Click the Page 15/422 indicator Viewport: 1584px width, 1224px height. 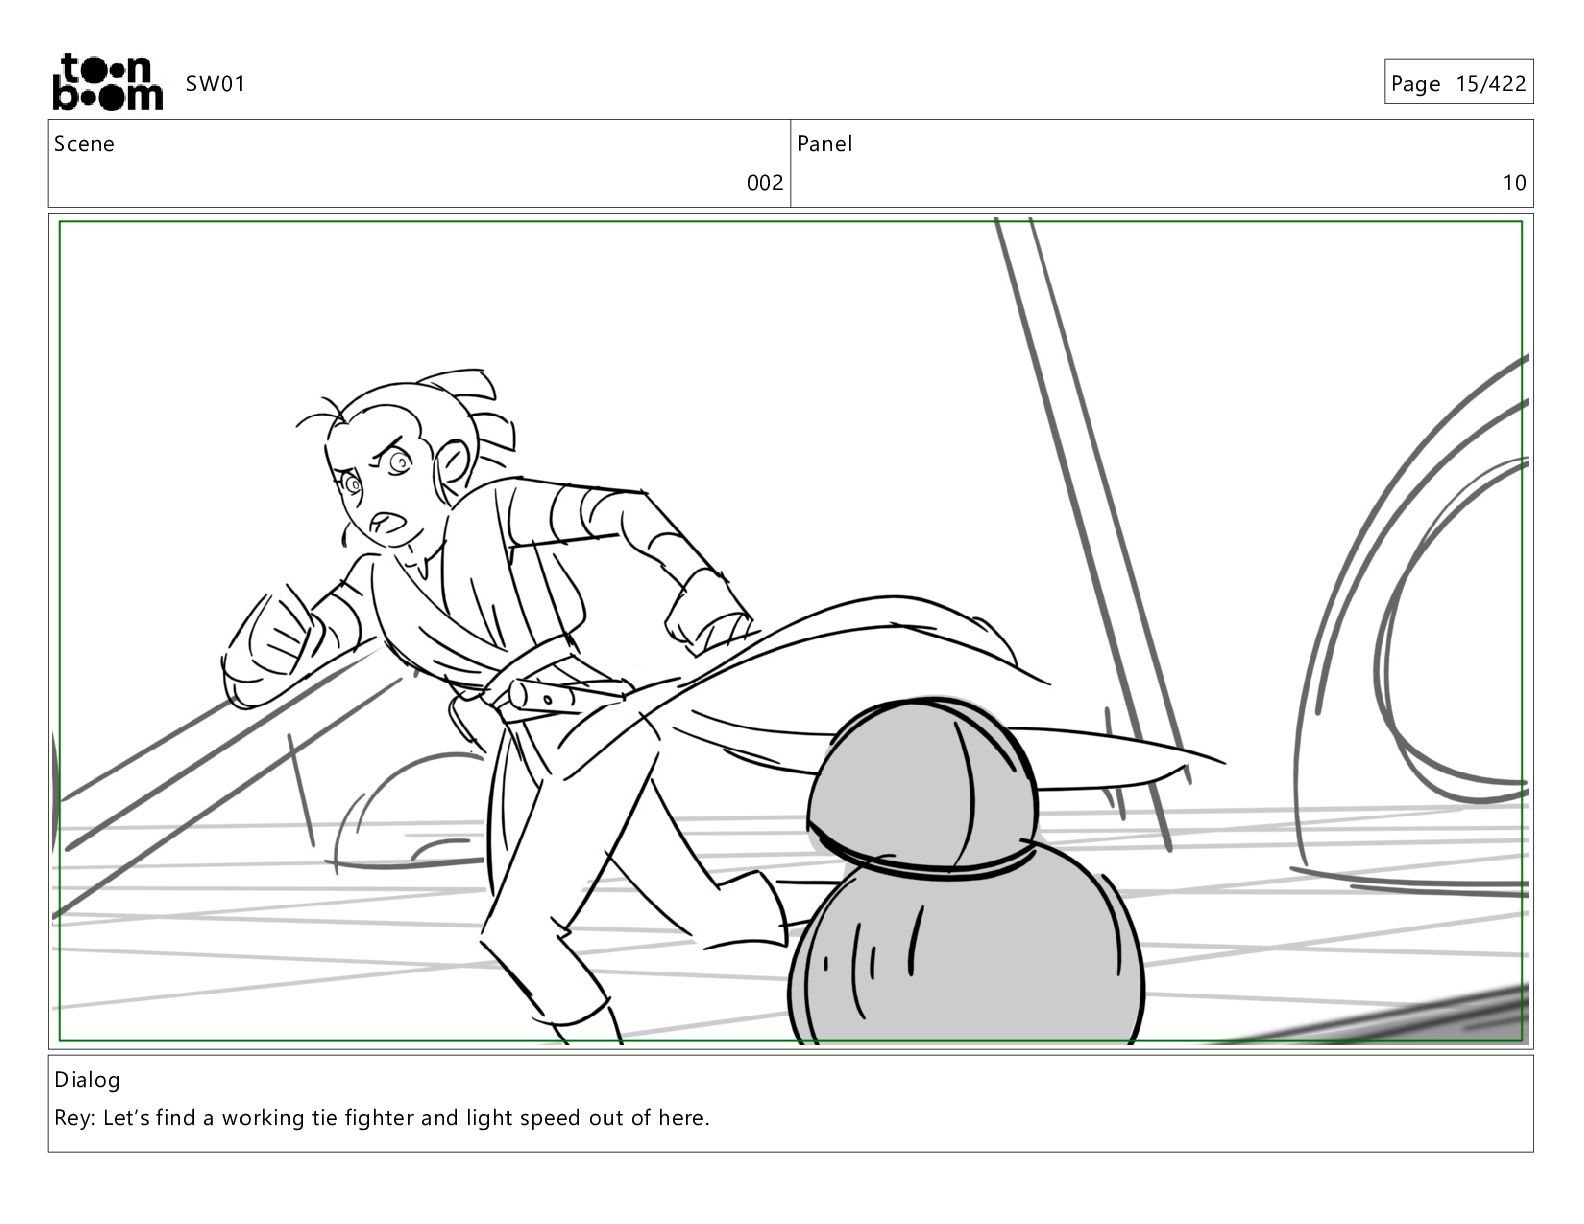pos(1458,83)
